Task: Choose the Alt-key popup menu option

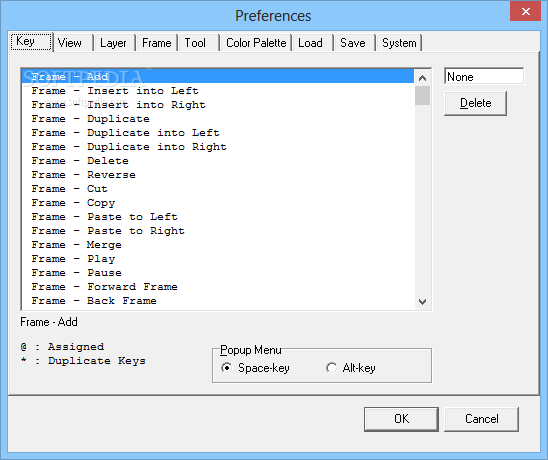Action: [351, 368]
